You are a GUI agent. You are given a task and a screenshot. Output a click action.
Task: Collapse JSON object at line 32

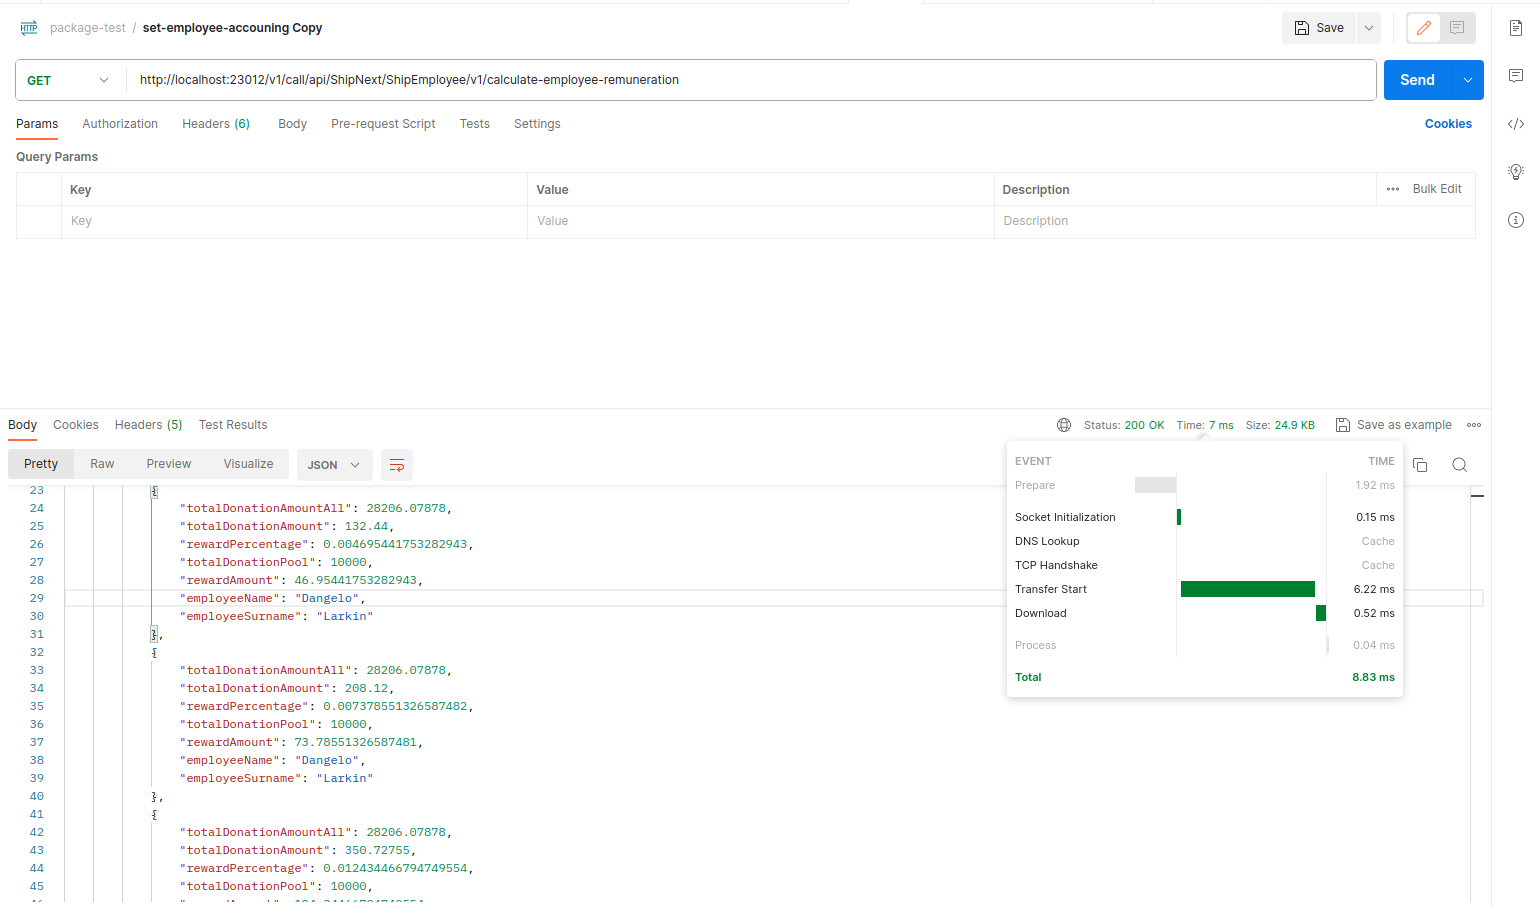click(154, 653)
